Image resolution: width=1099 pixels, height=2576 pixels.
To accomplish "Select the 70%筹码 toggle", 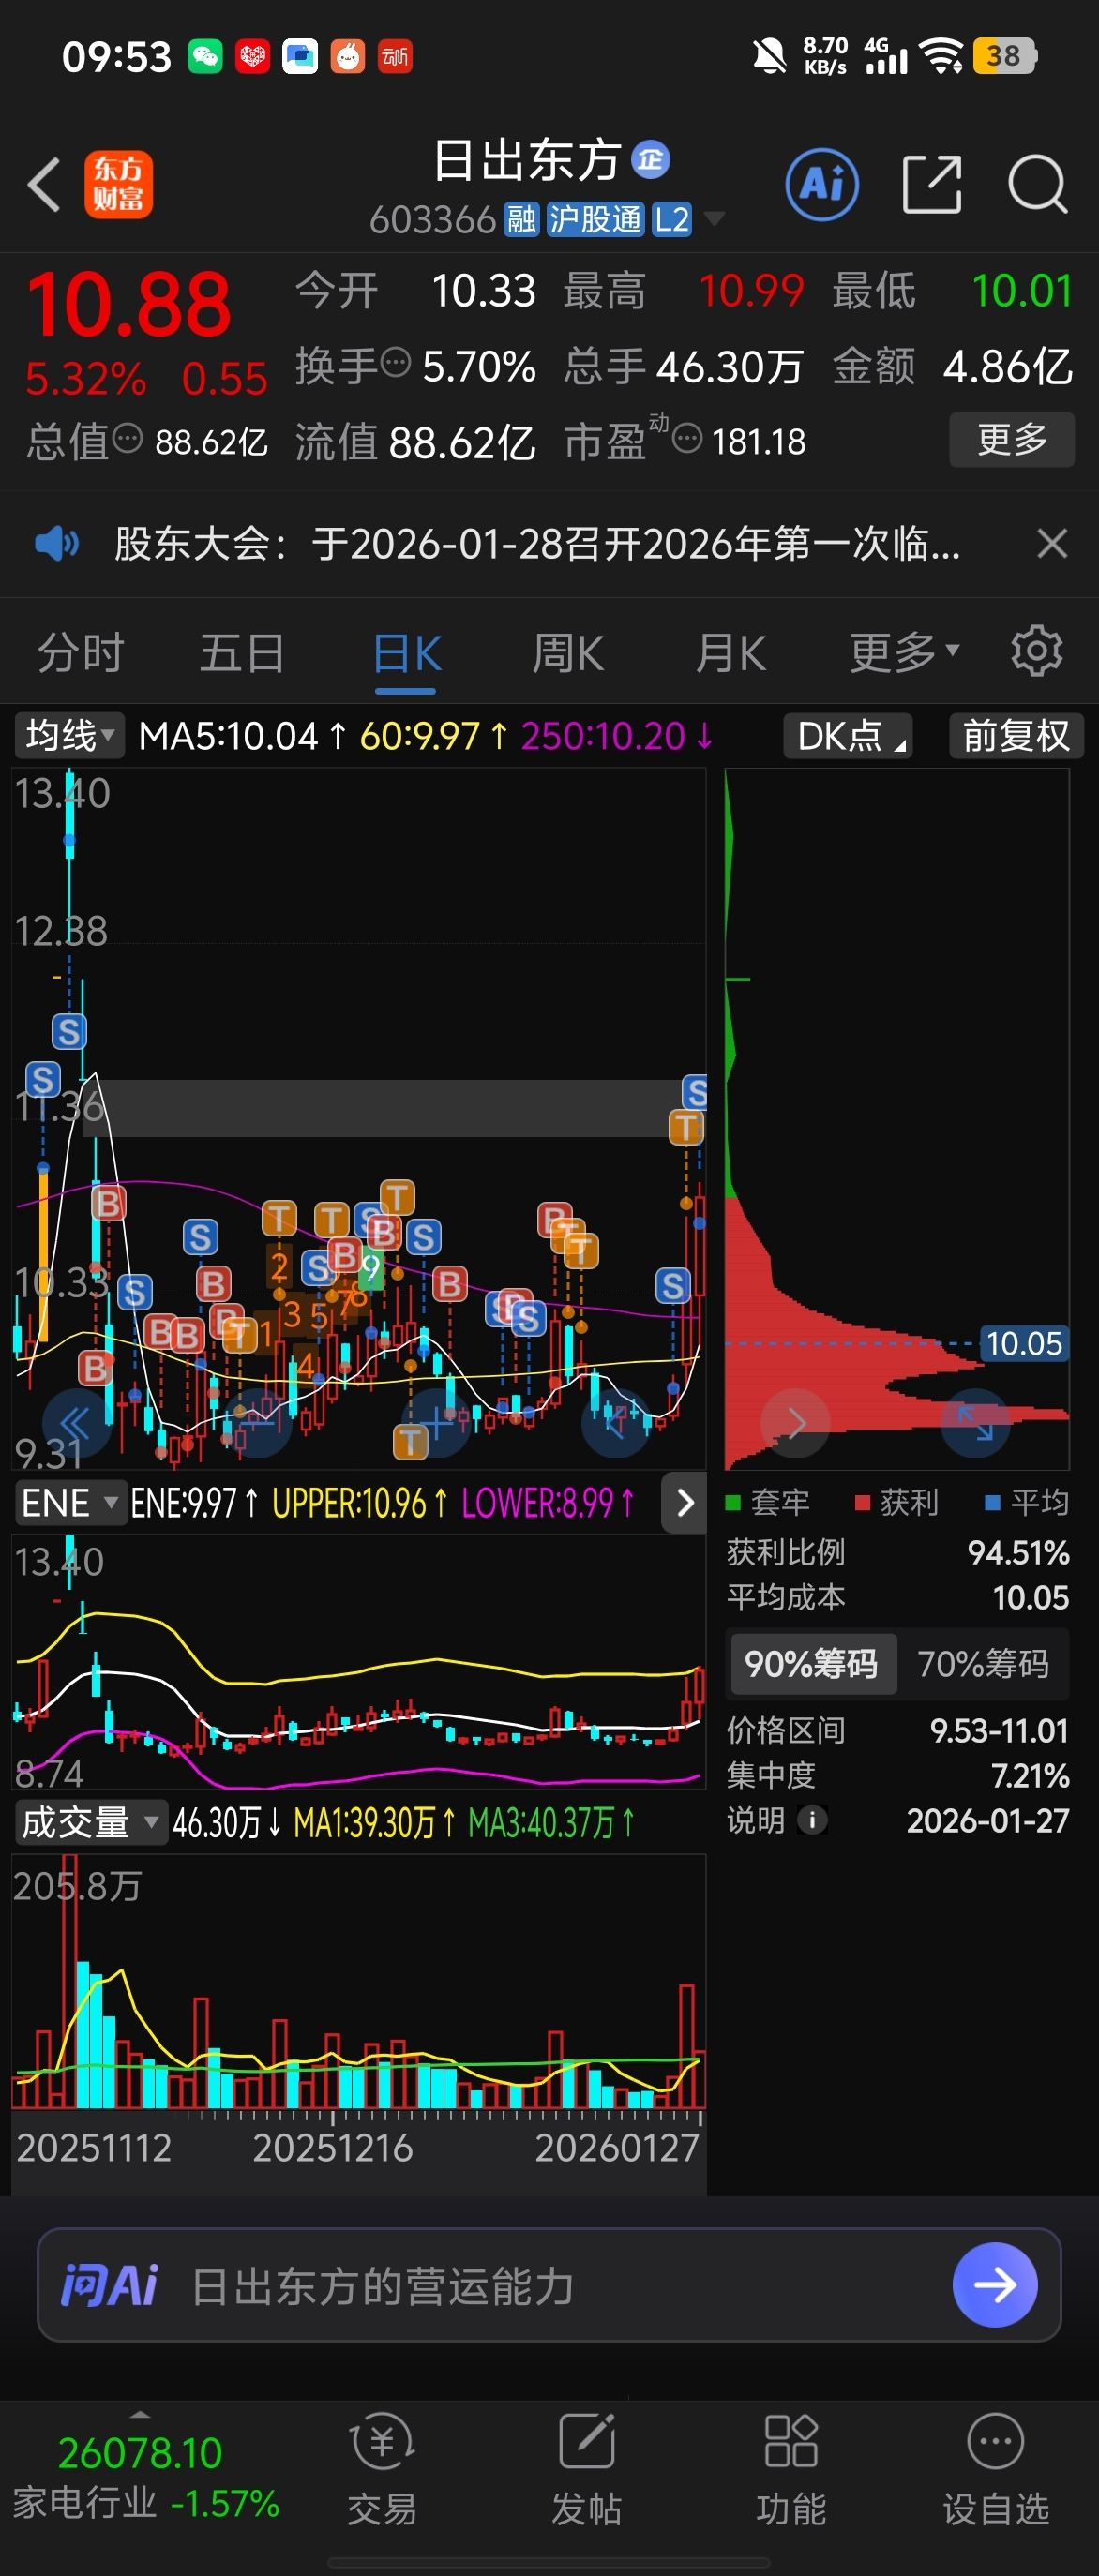I will pos(983,1664).
